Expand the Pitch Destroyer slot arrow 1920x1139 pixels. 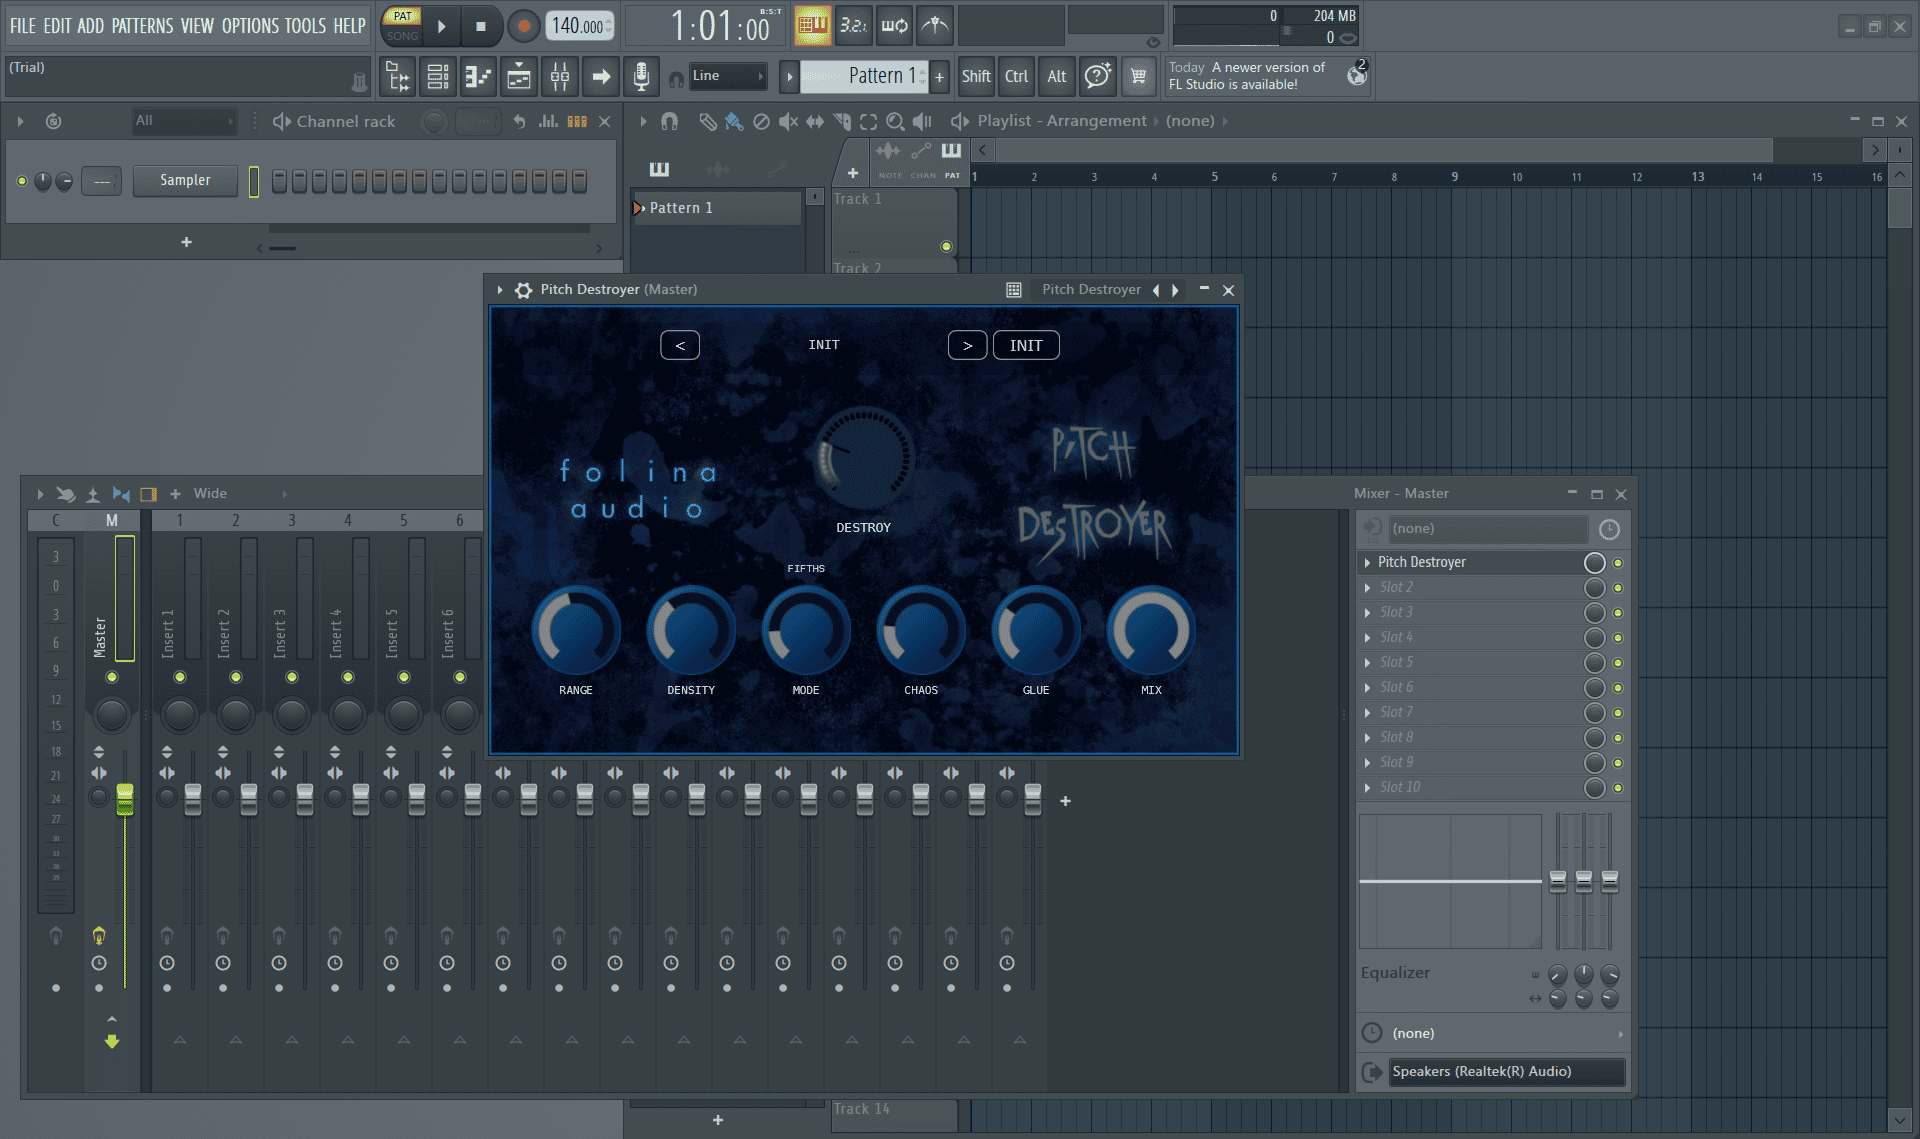[x=1367, y=563]
